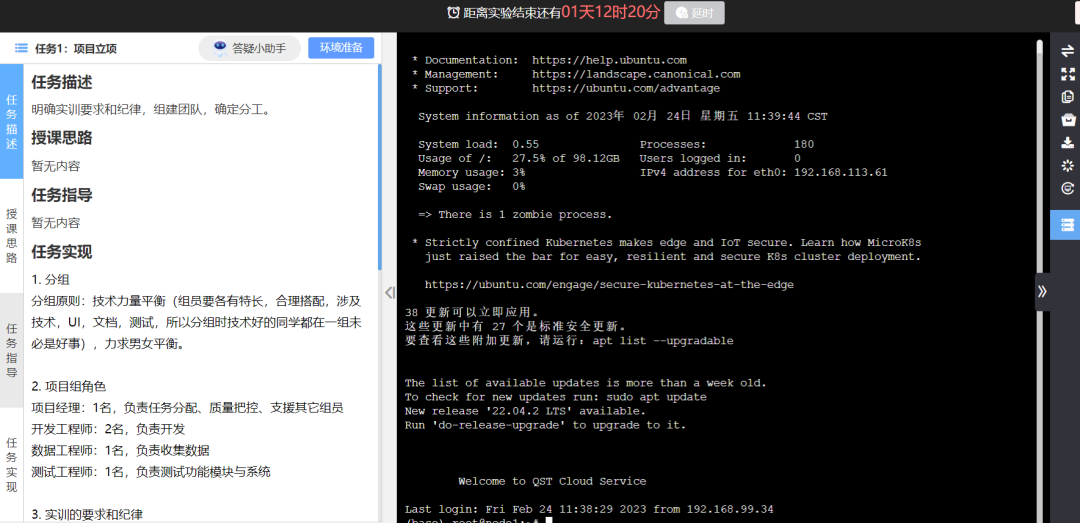1080x523 pixels.
Task: Click the secure-kubernetes-at-the-edge URL in terminal
Action: point(609,285)
